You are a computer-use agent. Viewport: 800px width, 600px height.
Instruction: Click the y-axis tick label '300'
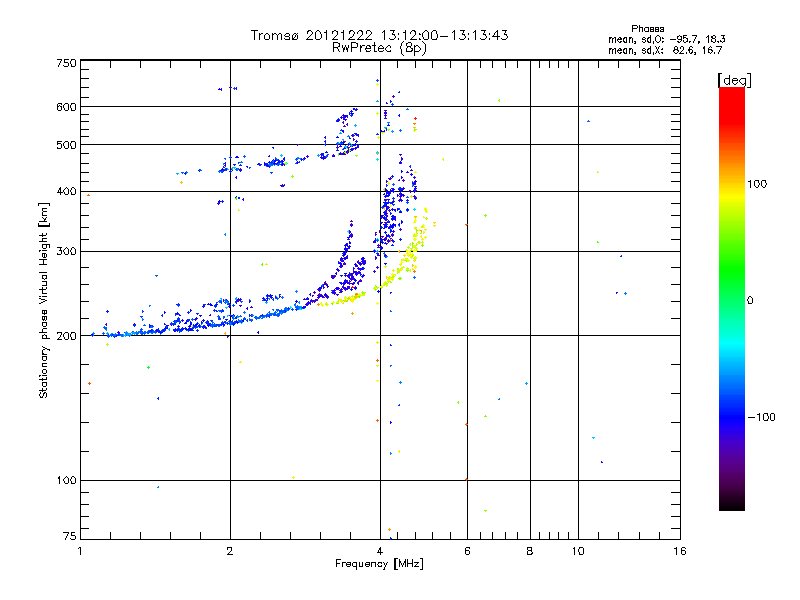click(66, 252)
